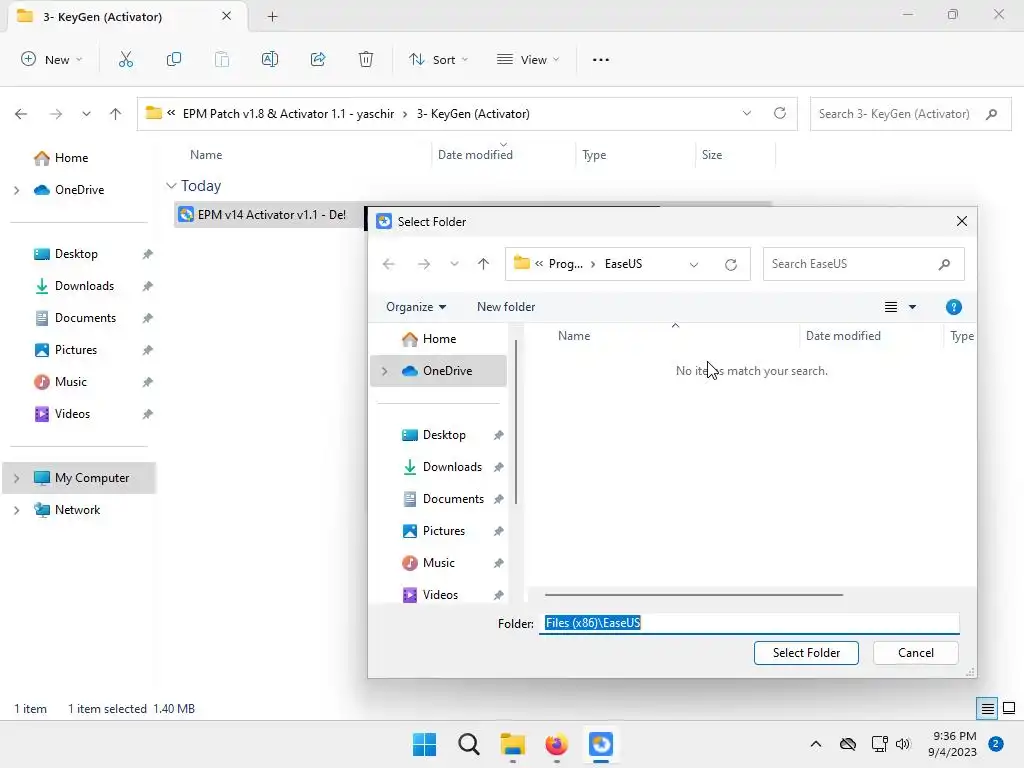Sort by Name column in dialog
This screenshot has width=1024, height=768.
coord(574,336)
